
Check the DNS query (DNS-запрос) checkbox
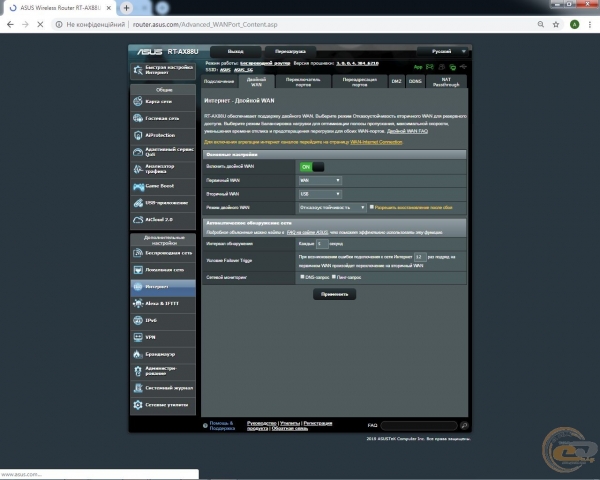(302, 277)
